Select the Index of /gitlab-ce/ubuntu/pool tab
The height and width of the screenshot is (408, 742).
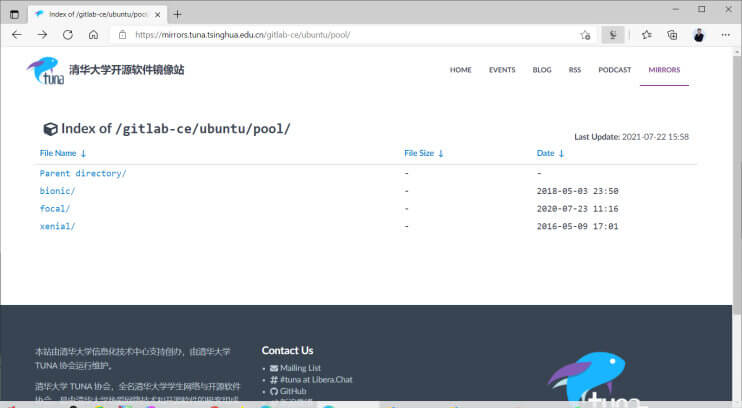click(x=97, y=15)
